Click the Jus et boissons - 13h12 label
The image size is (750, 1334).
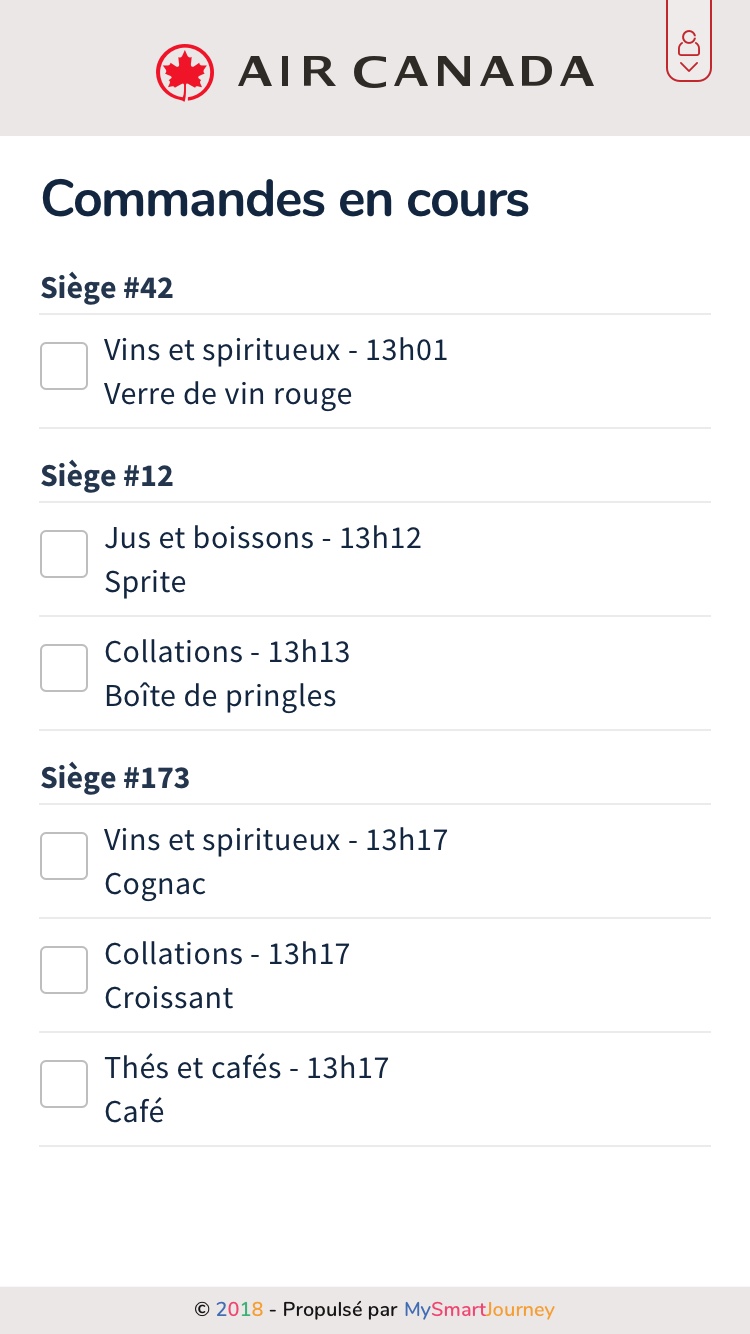263,538
